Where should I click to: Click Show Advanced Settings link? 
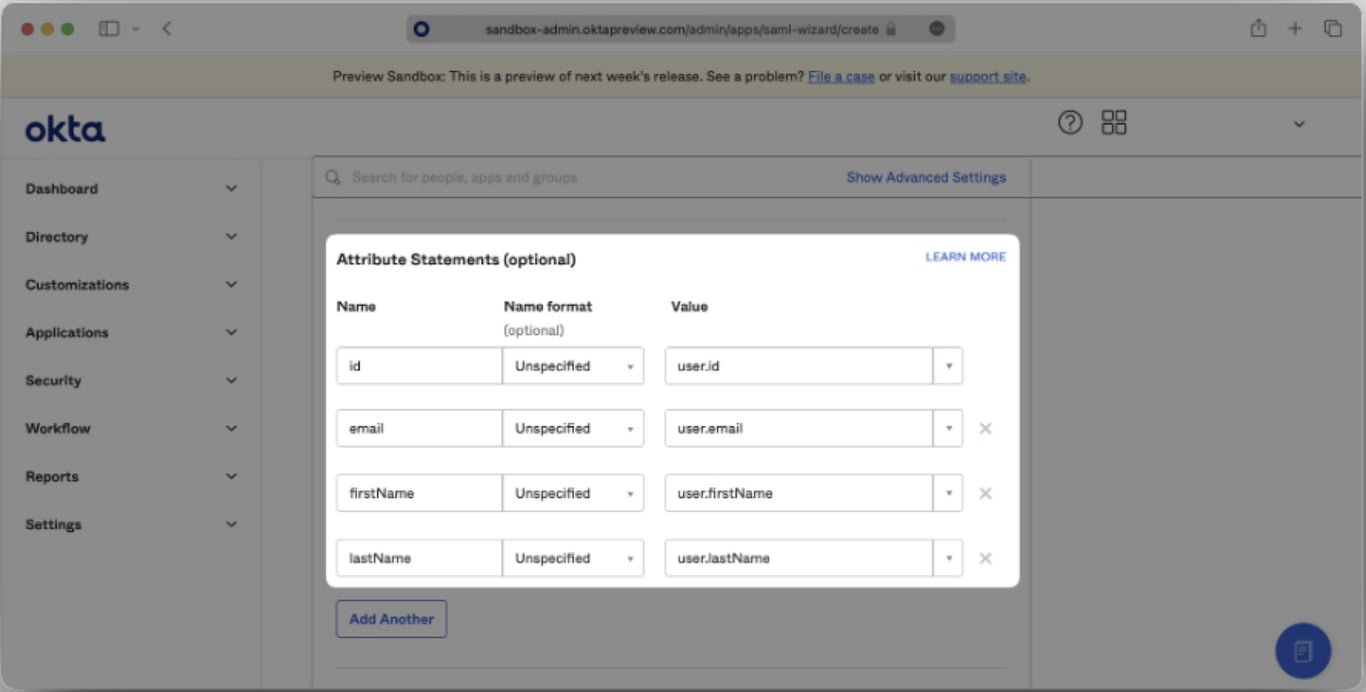(x=926, y=177)
